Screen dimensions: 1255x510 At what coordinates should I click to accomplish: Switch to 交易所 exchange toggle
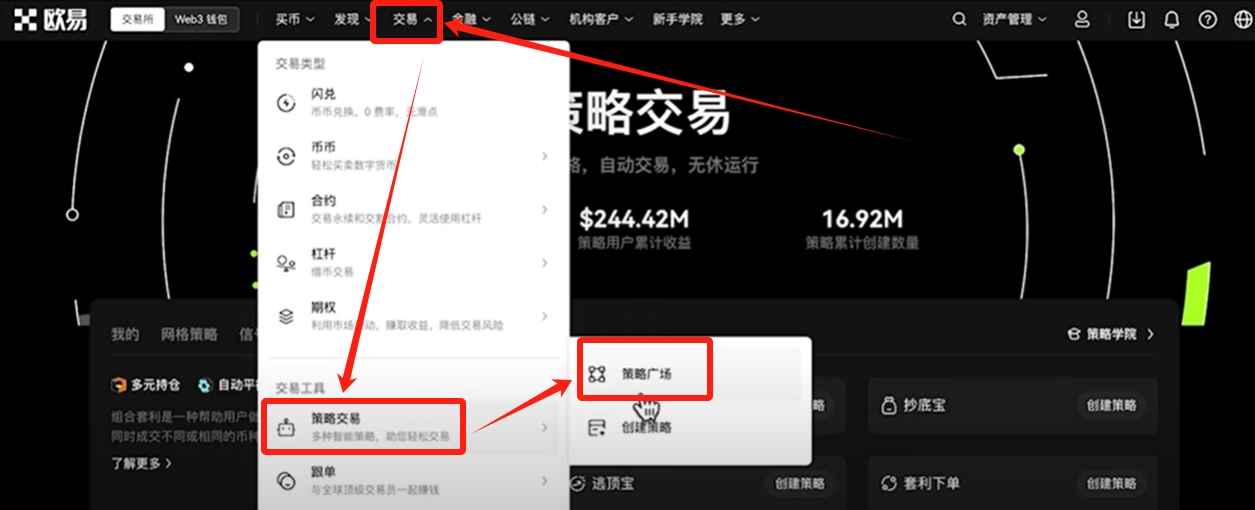138,19
